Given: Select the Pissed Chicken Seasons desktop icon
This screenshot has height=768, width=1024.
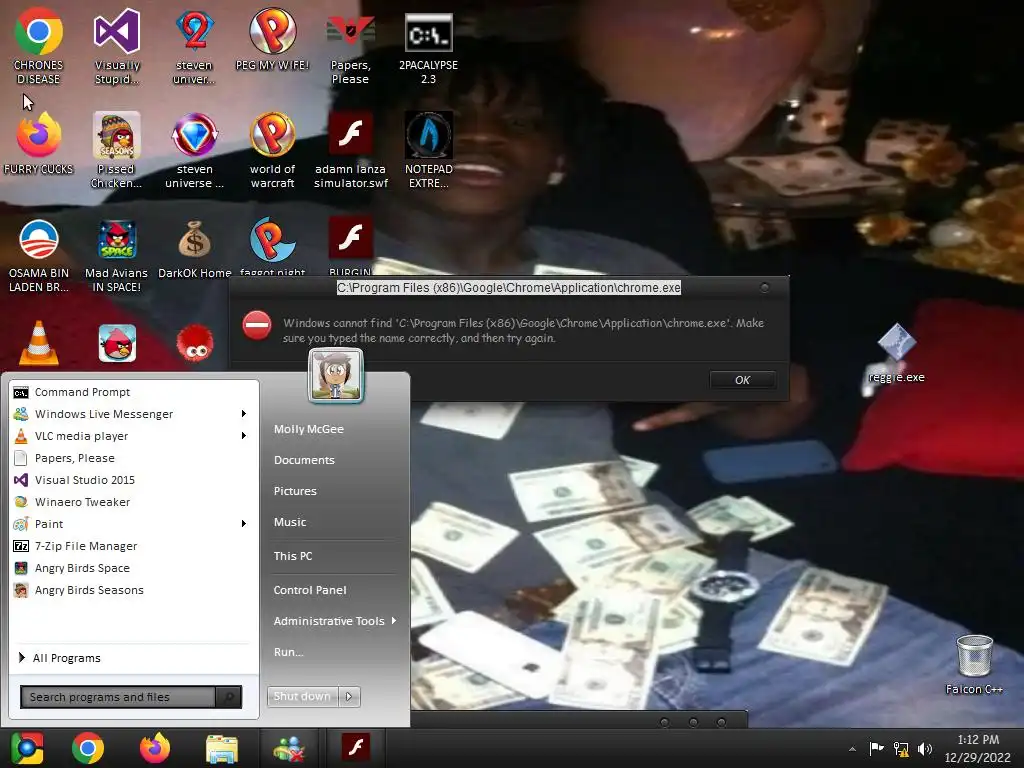Looking at the screenshot, I should [x=116, y=150].
